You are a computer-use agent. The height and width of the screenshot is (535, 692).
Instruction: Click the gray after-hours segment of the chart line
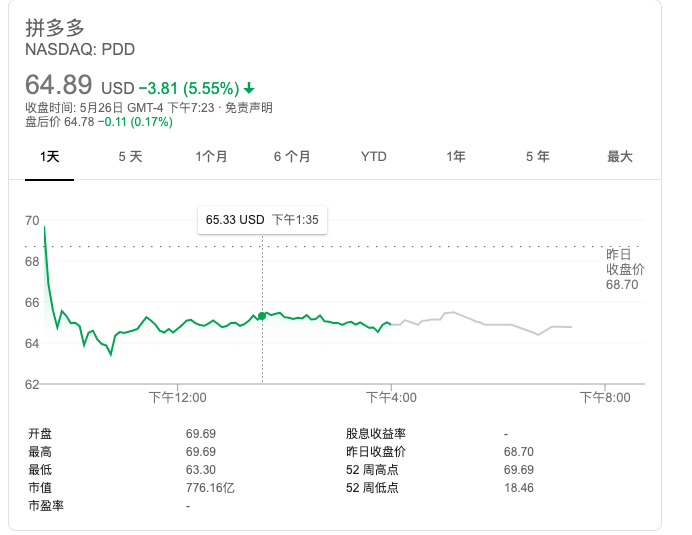coord(480,321)
